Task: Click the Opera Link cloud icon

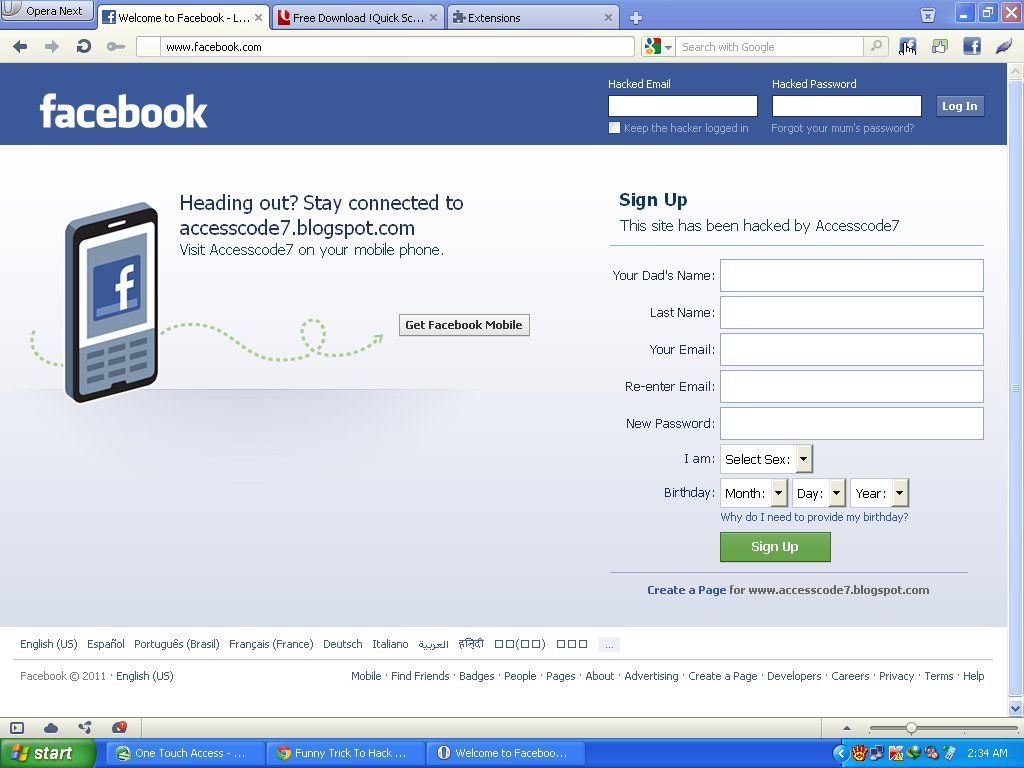Action: 51,728
